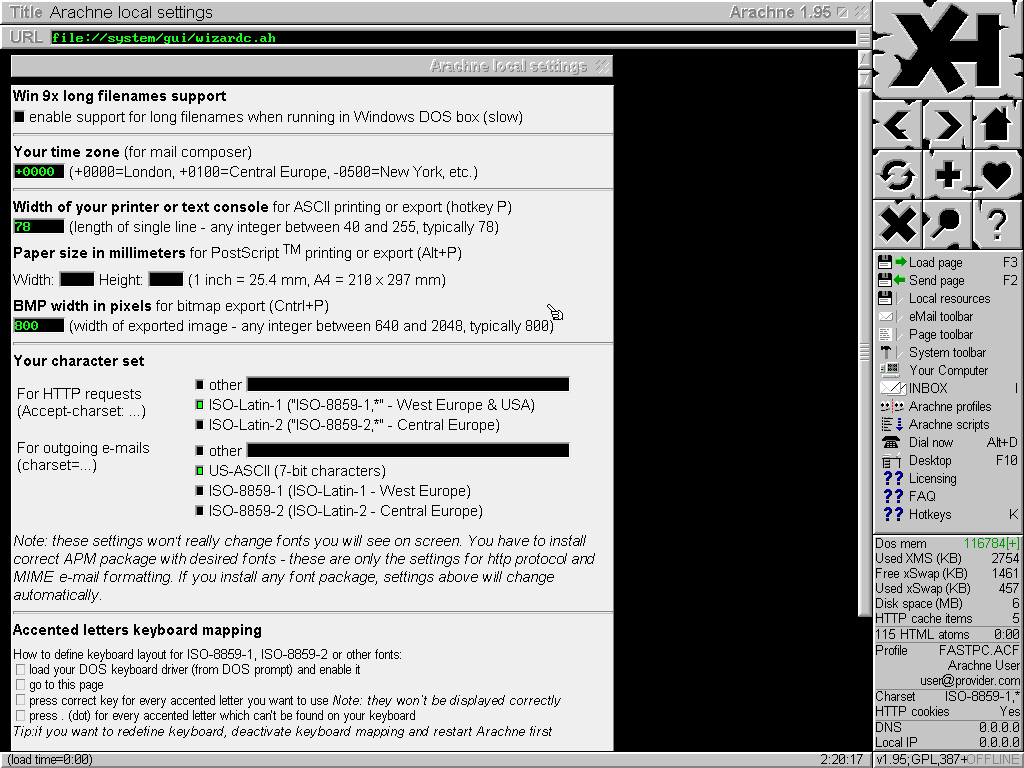Go back with the left arrow button
The width and height of the screenshot is (1024, 768).
(897, 124)
